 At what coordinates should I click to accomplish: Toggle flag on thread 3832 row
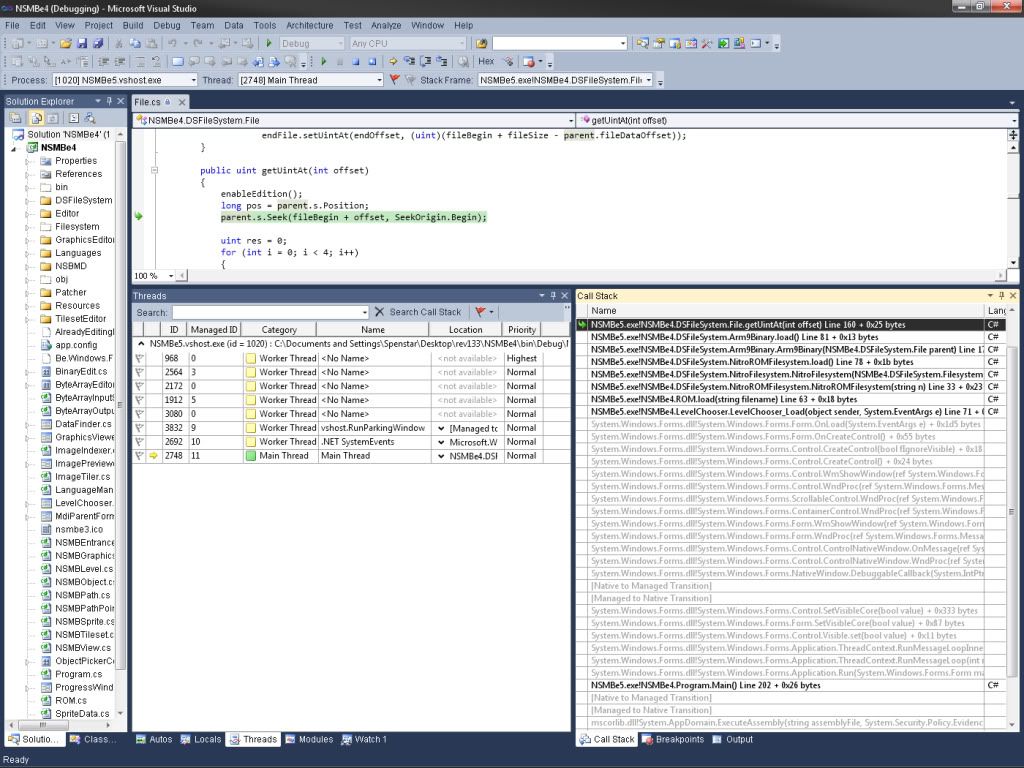coord(140,428)
